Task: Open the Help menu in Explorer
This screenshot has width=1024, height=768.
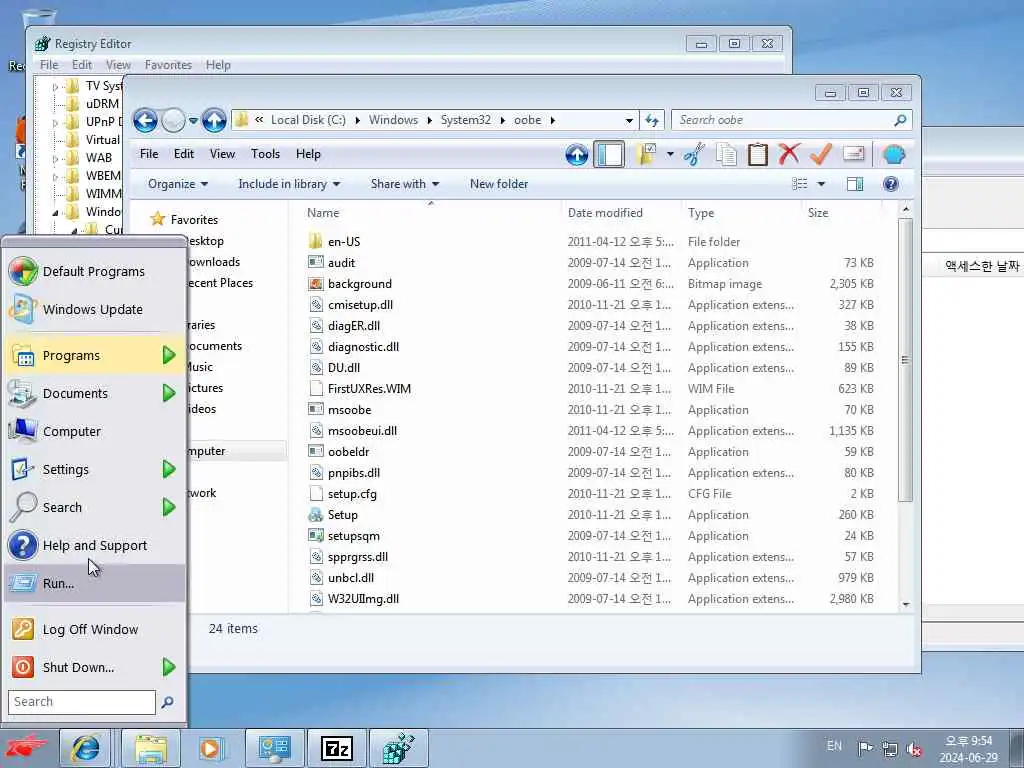Action: click(x=308, y=154)
